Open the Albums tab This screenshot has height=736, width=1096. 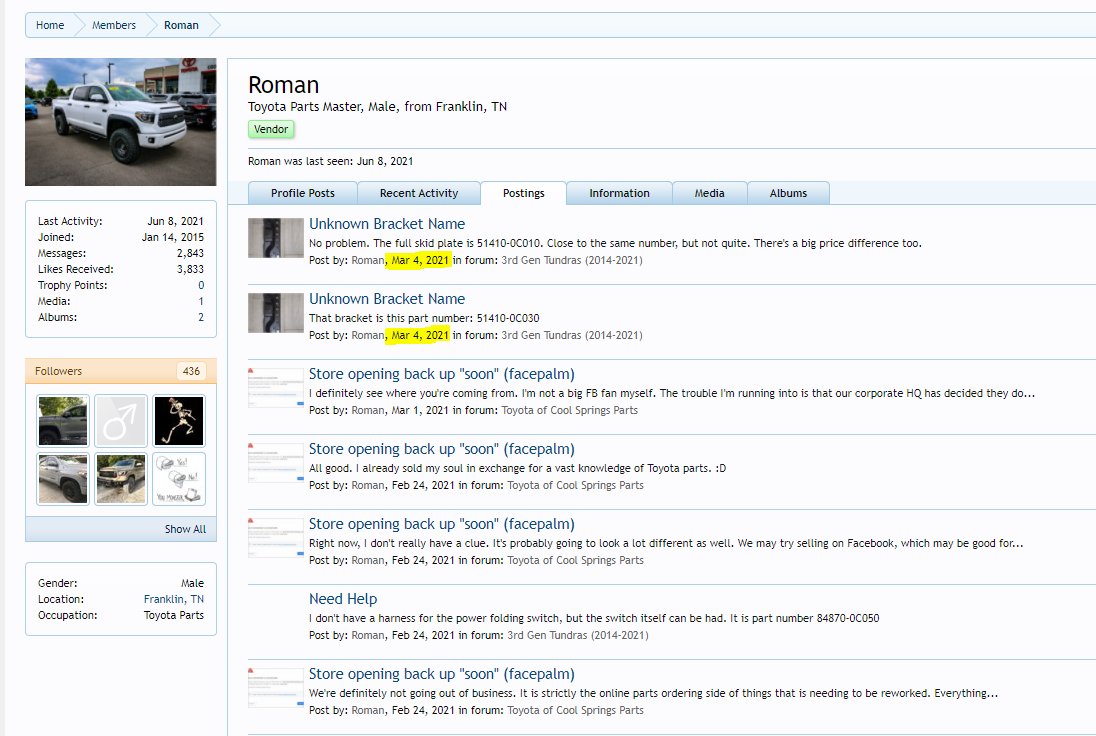tap(788, 193)
